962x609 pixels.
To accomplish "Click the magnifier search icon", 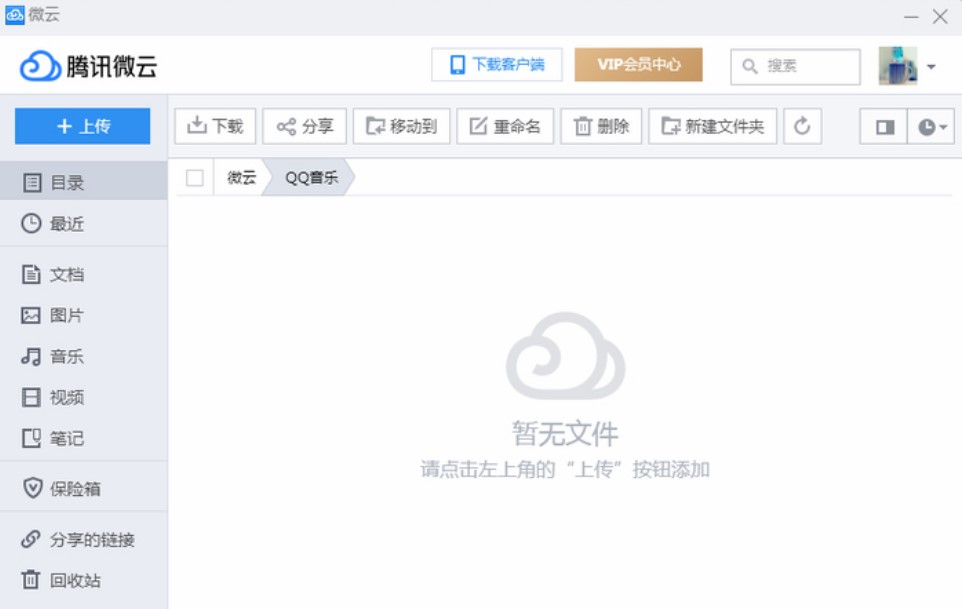I will coord(749,66).
